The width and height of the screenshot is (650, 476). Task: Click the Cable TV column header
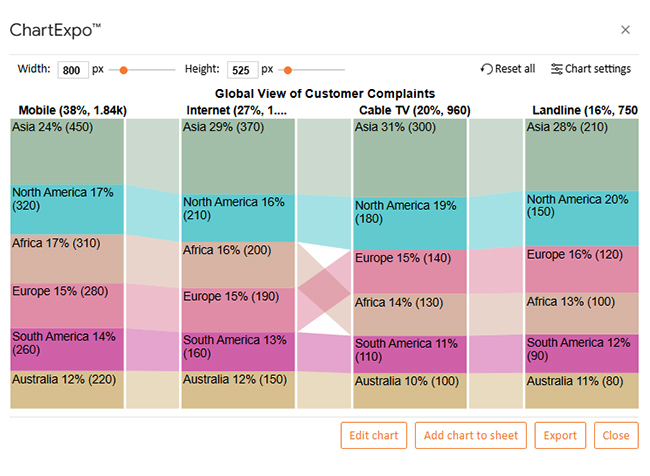pos(414,110)
